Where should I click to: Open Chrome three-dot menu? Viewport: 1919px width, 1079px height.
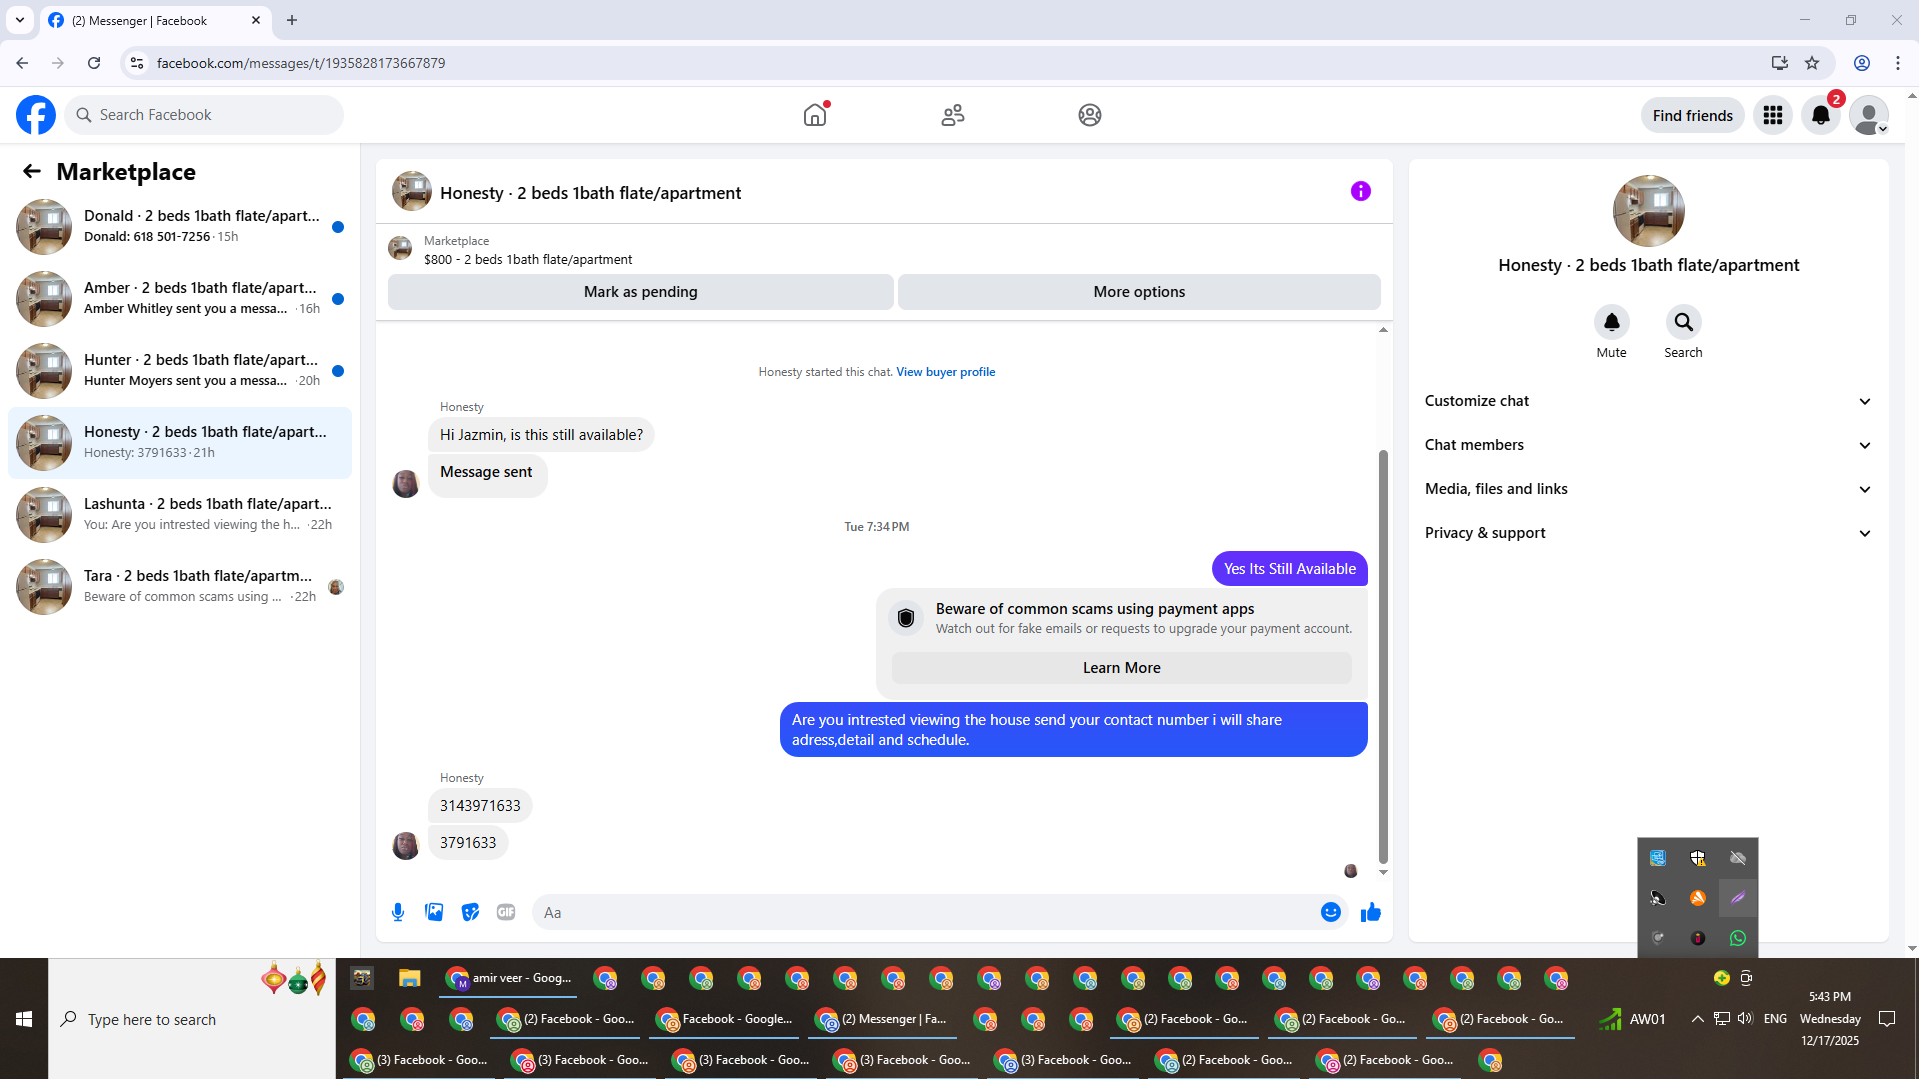tap(1898, 63)
